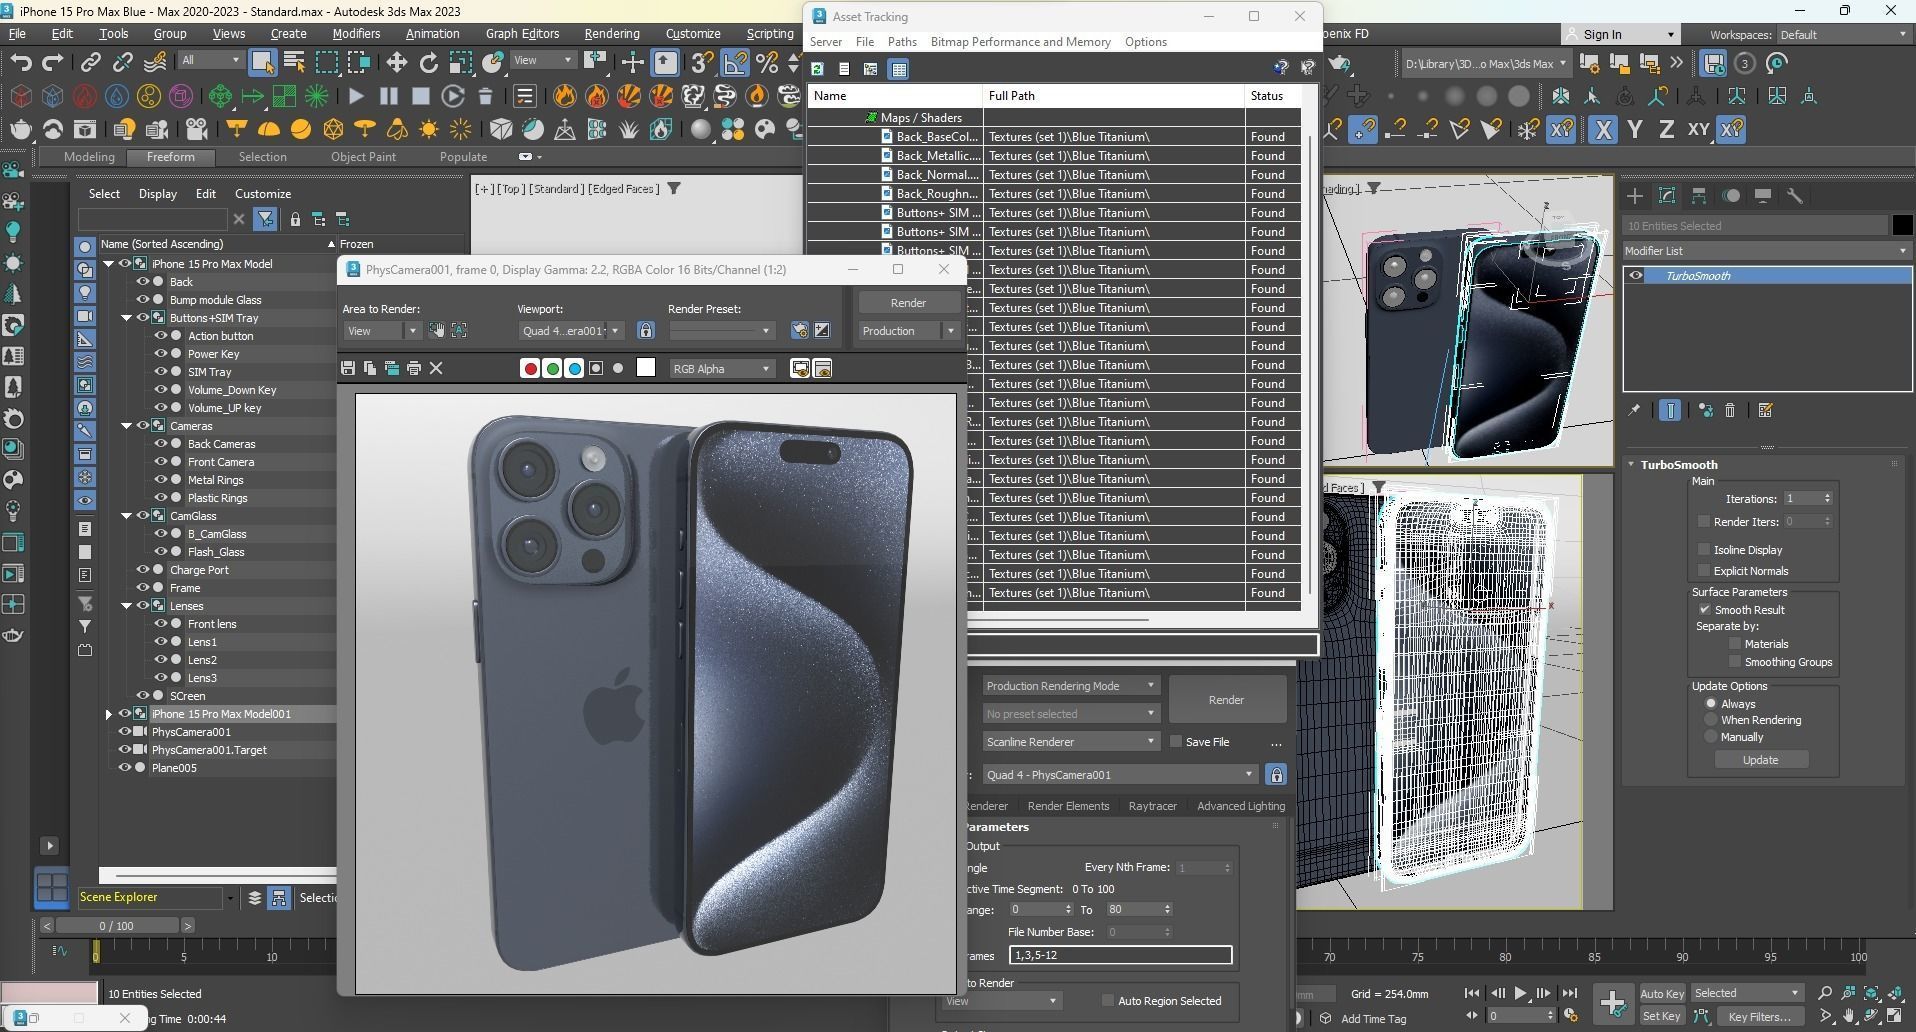Open Area to Render View dropdown

pos(382,331)
